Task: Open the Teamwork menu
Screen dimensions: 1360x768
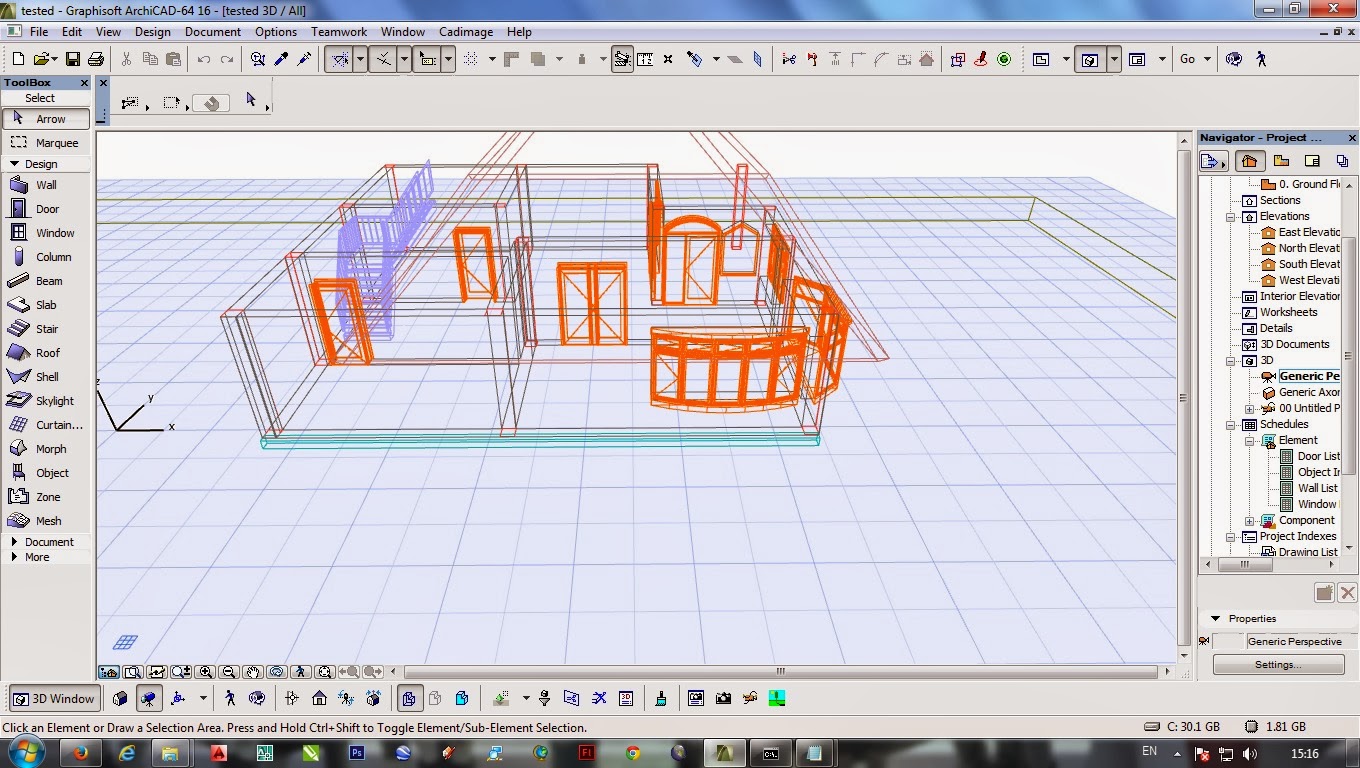Action: click(x=339, y=32)
